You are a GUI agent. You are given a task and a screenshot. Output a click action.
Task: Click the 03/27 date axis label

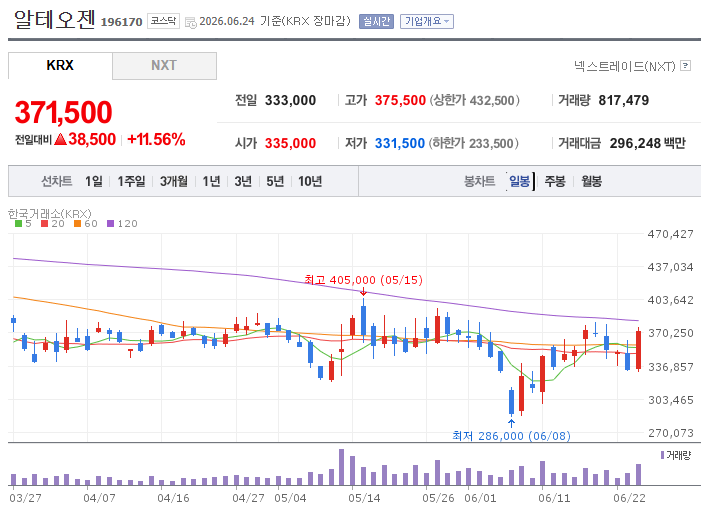click(x=25, y=498)
